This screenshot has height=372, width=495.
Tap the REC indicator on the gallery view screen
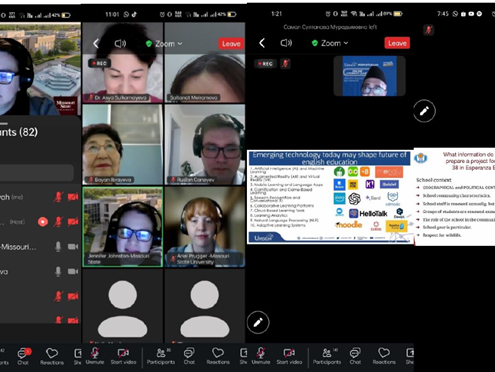(99, 63)
